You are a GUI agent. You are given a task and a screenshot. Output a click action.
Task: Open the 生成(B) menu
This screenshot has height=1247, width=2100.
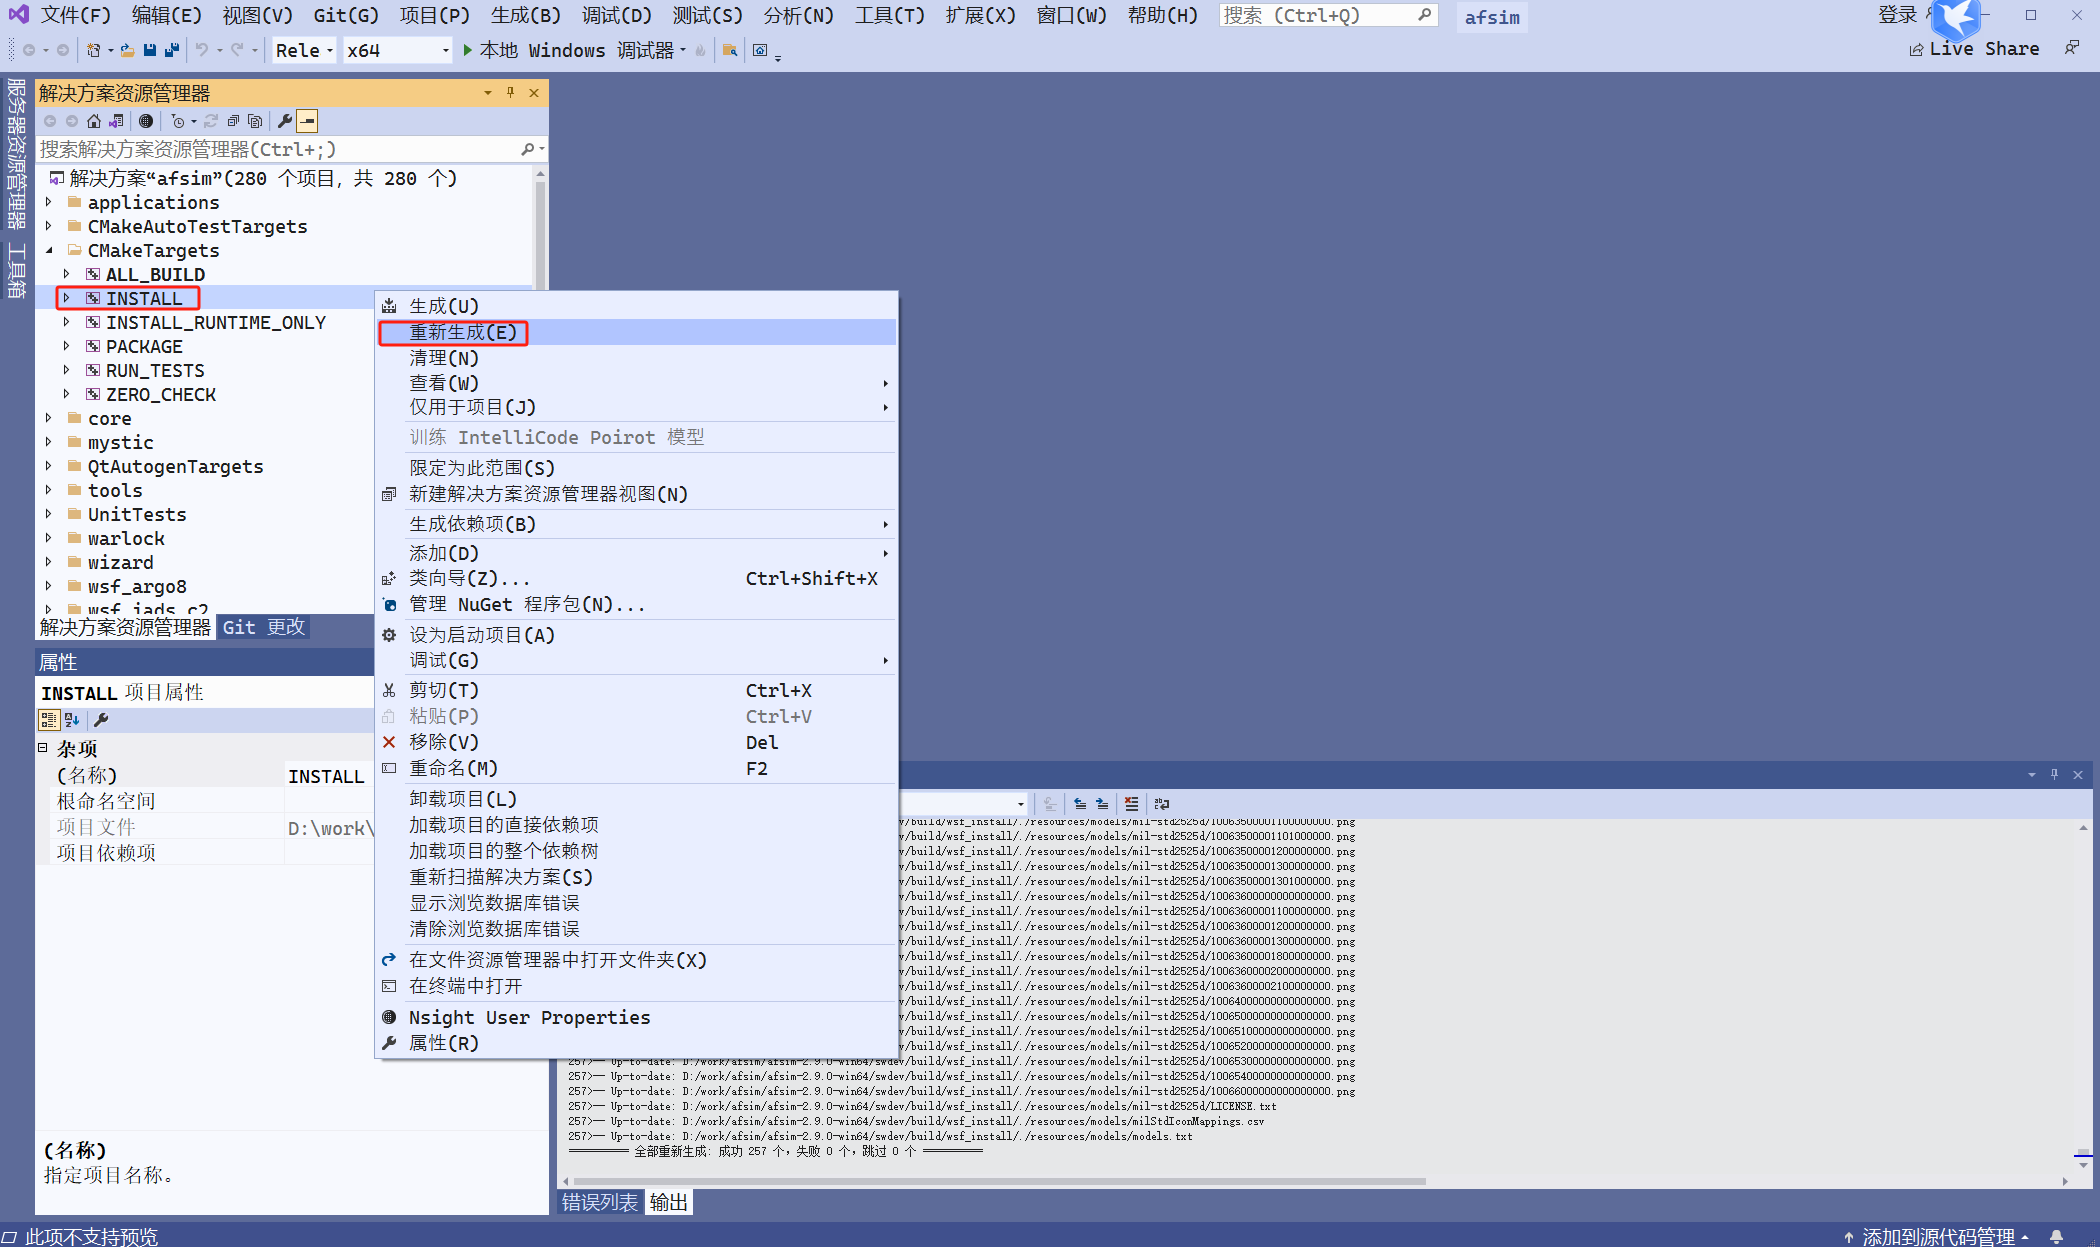525,15
